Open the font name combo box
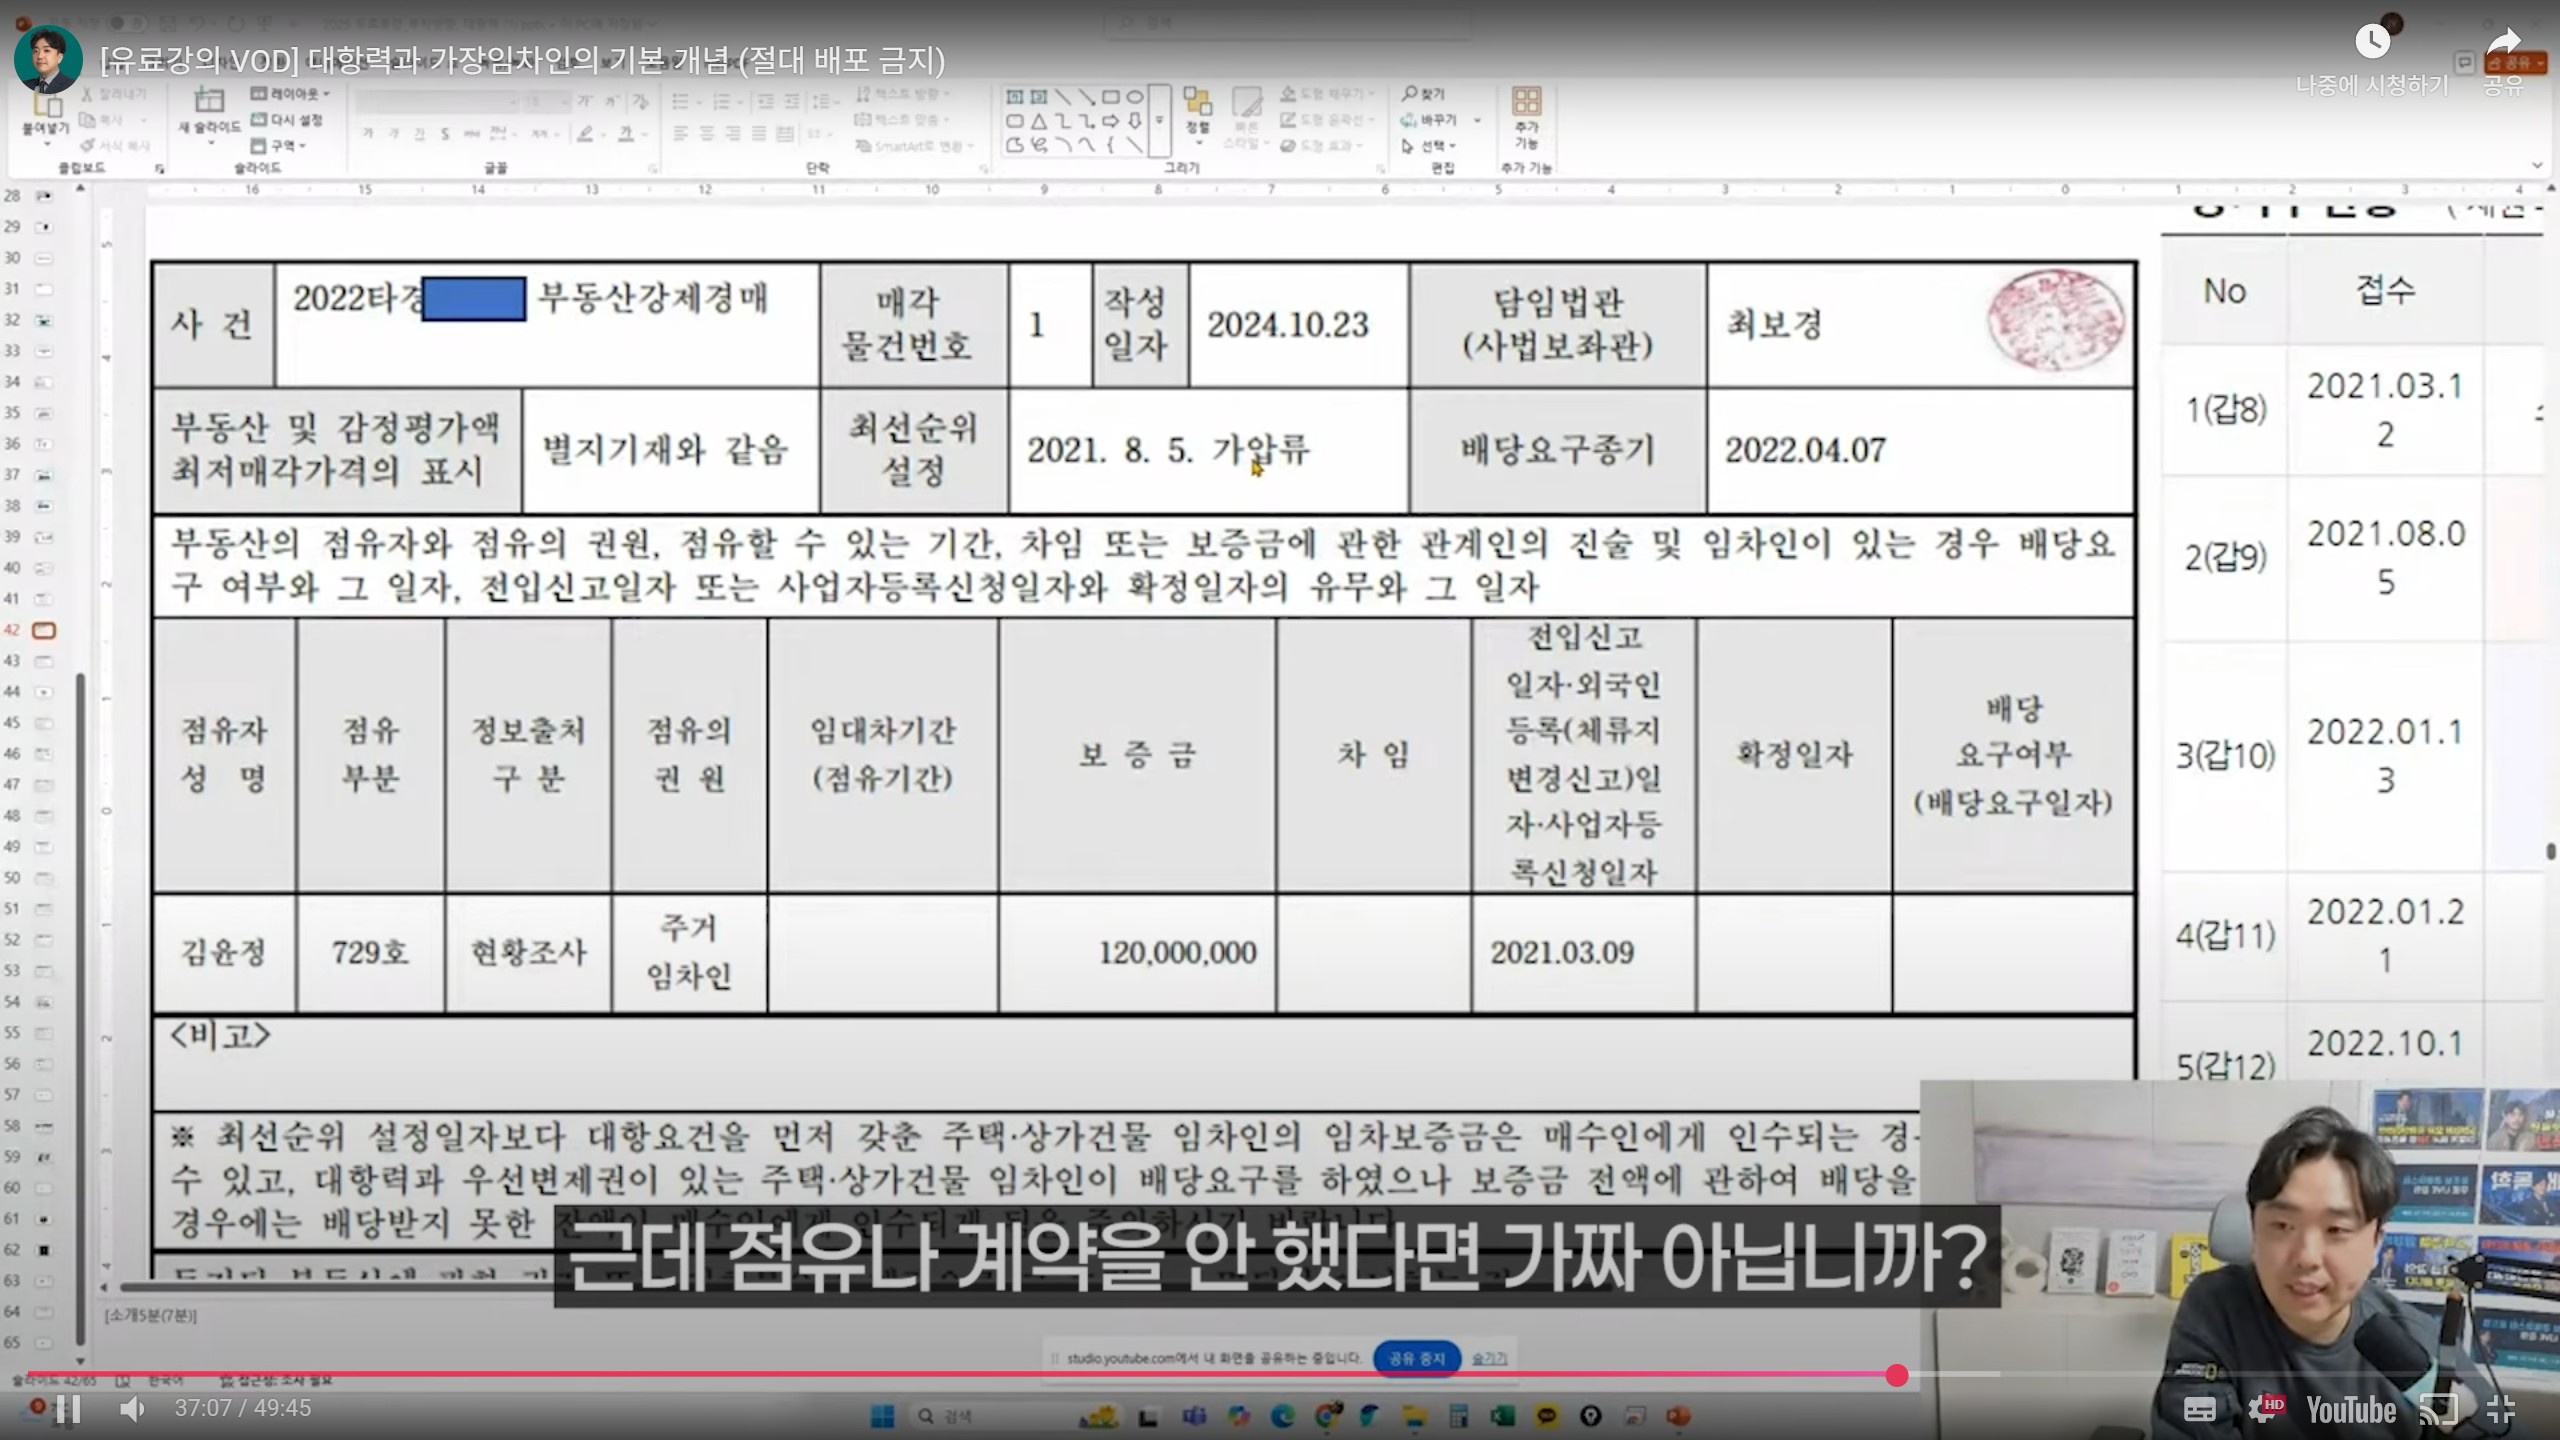This screenshot has height=1440, width=2560. tap(437, 101)
